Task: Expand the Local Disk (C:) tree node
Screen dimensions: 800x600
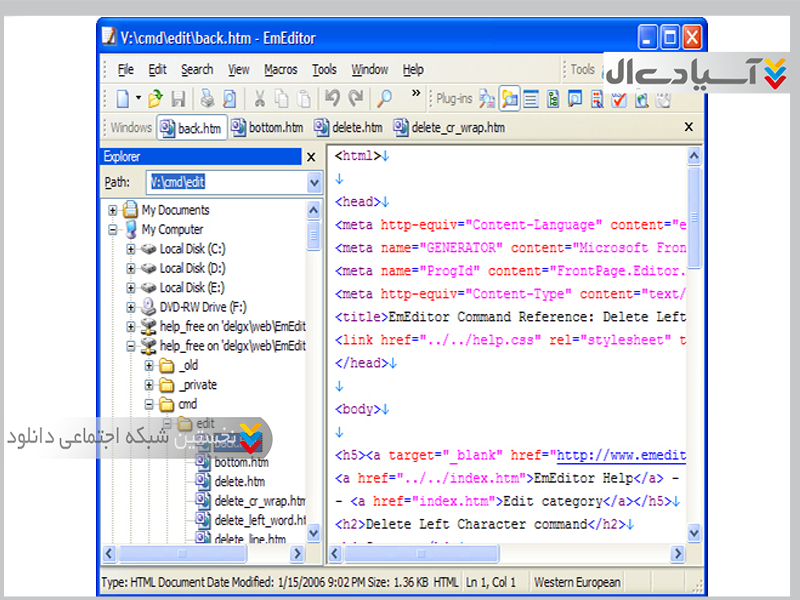Action: tap(131, 249)
